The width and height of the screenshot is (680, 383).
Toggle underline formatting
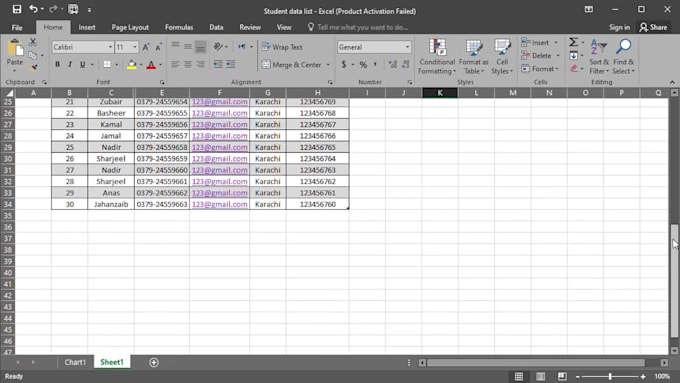[x=82, y=65]
